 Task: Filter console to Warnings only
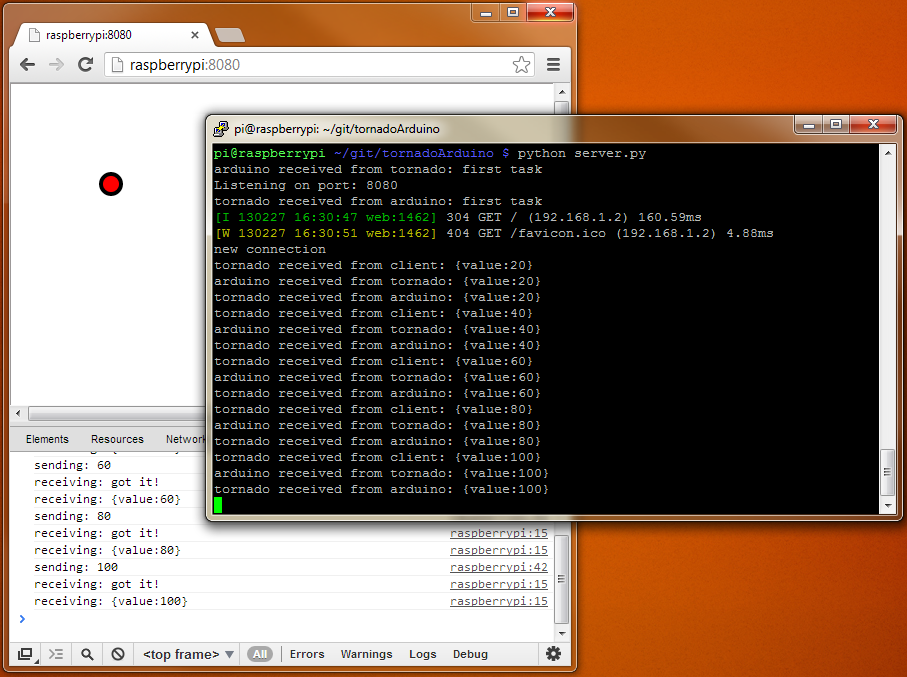(366, 654)
